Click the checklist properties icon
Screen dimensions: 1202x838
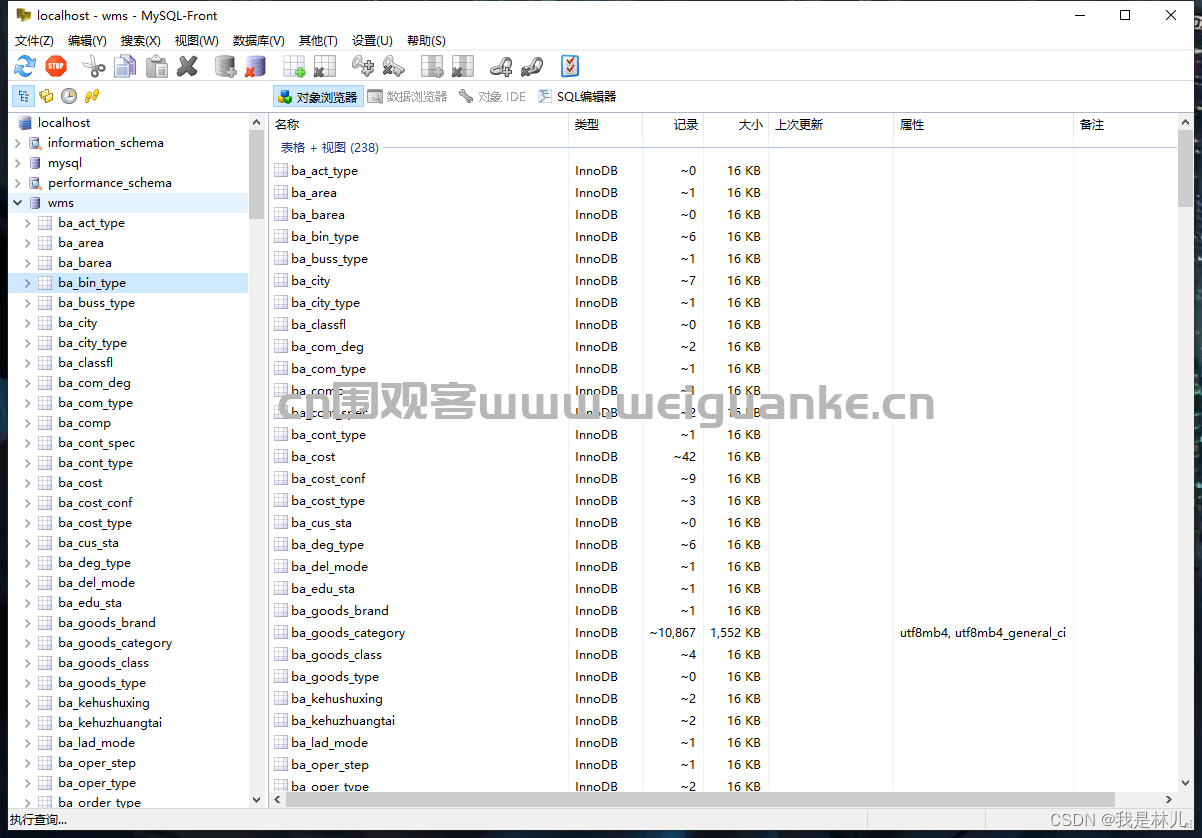pyautogui.click(x=570, y=67)
